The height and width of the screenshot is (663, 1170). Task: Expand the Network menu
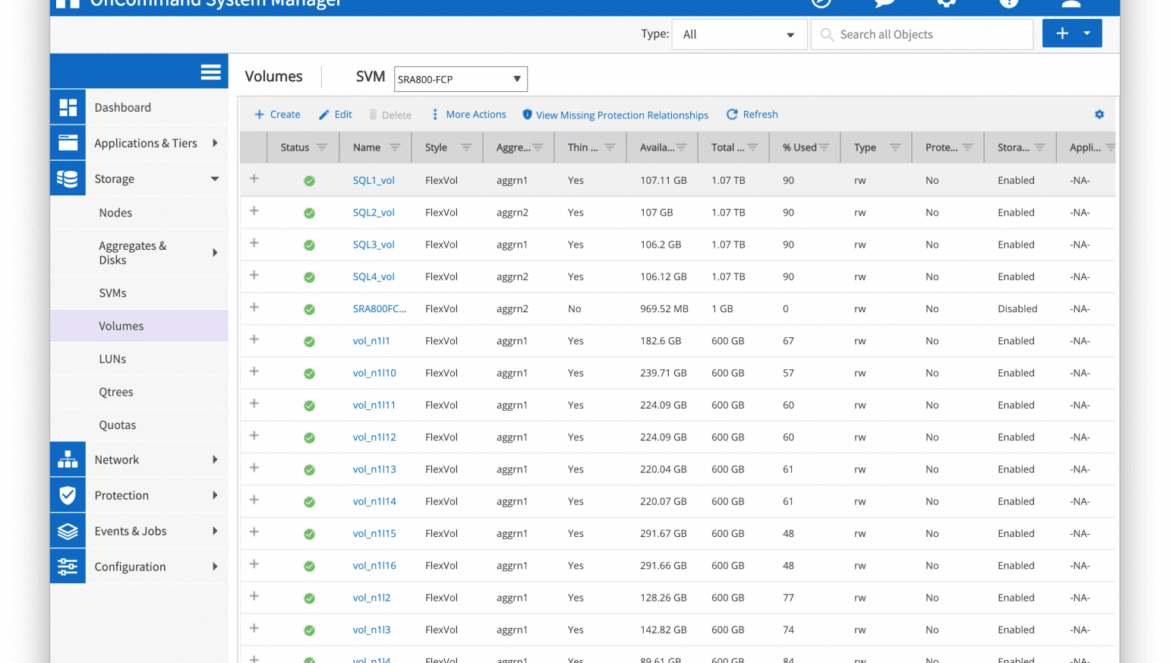pyautogui.click(x=215, y=459)
